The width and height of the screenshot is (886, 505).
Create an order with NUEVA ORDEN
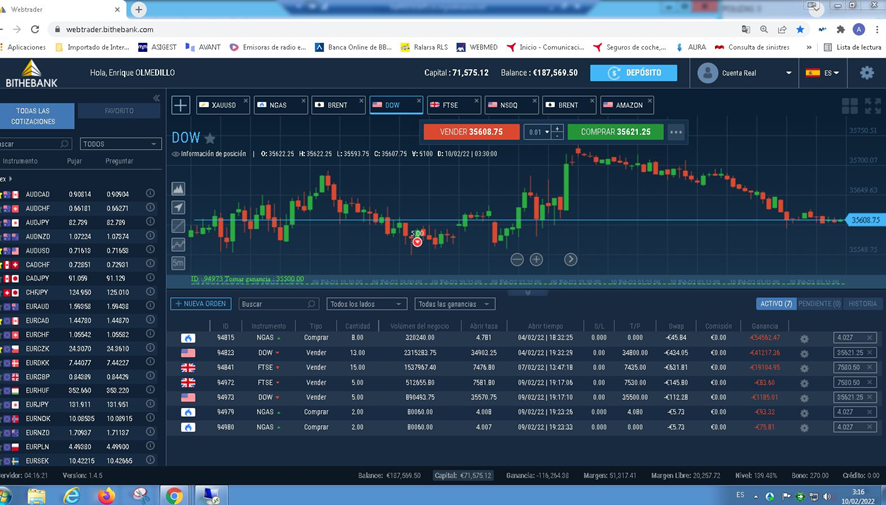tap(201, 304)
